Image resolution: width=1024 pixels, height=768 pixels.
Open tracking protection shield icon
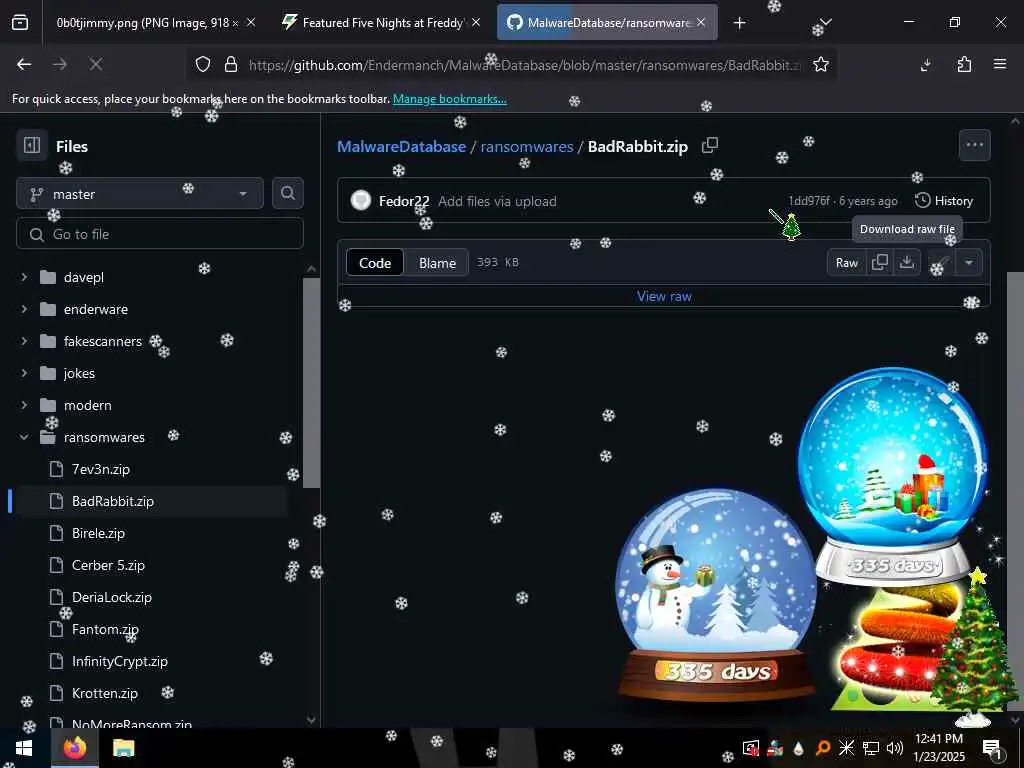coord(203,64)
